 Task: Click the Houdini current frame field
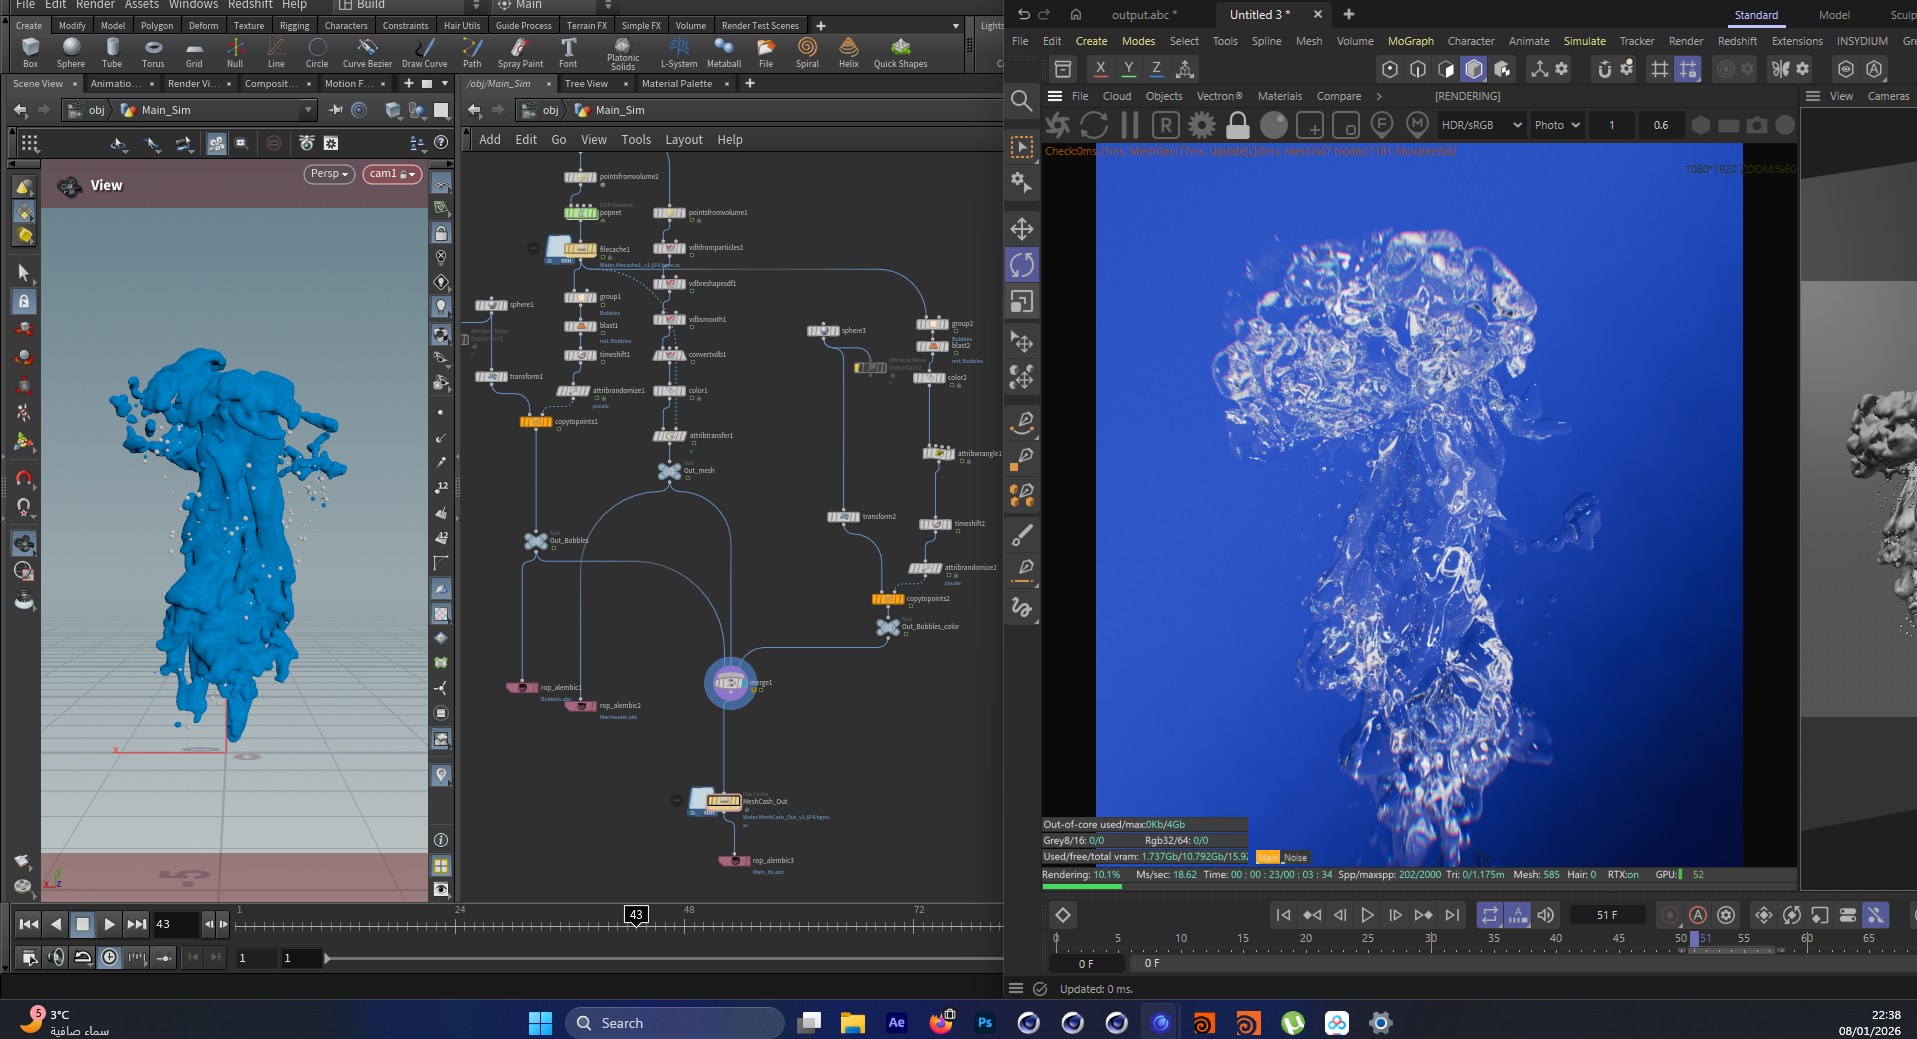pyautogui.click(x=175, y=924)
